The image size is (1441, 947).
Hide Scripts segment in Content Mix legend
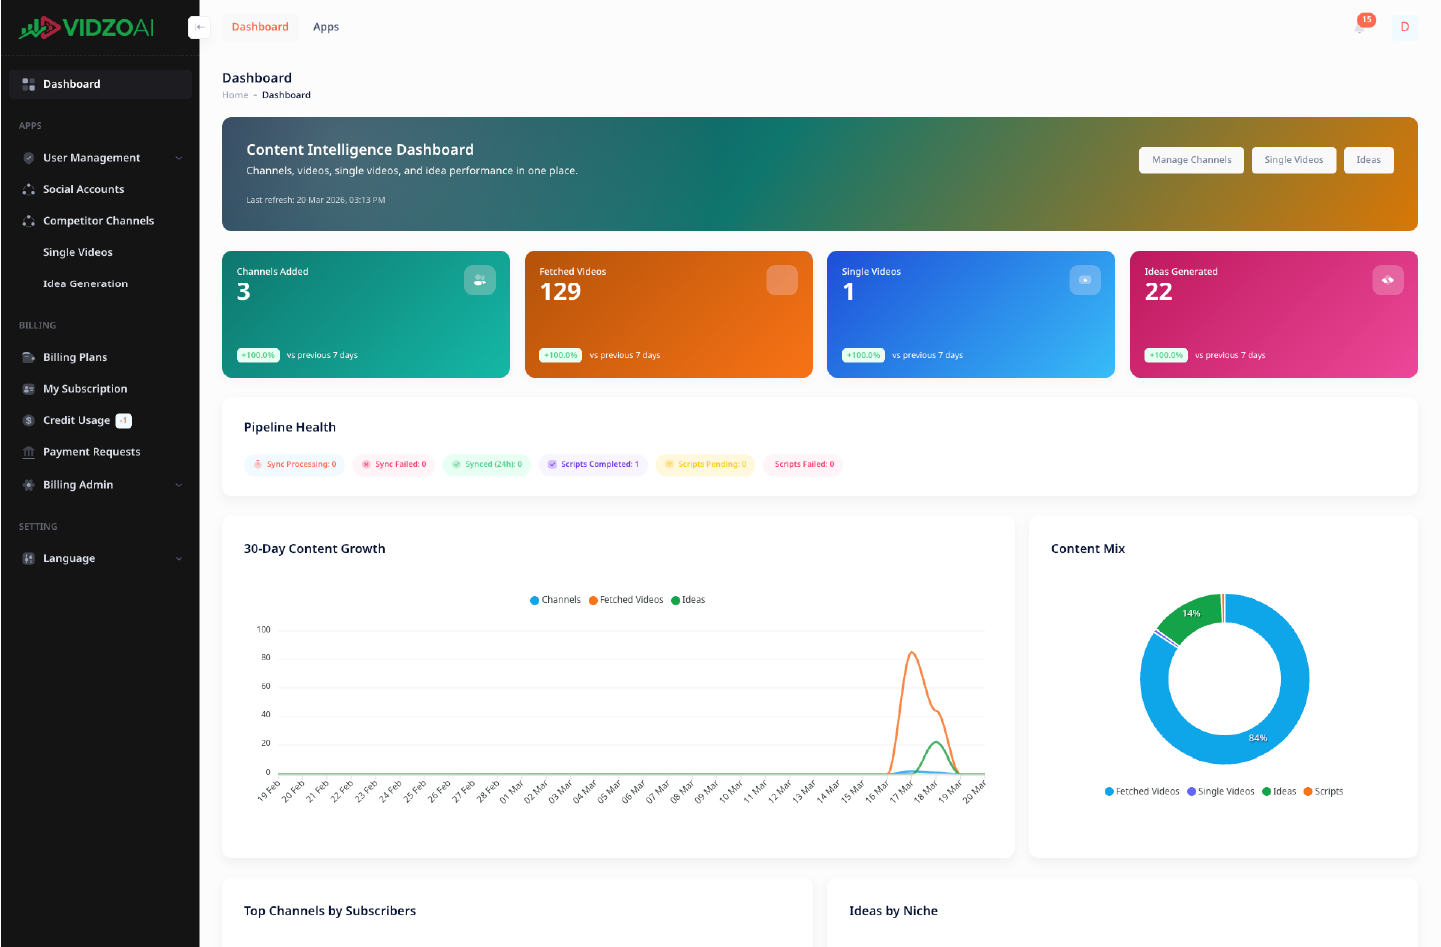click(x=1323, y=791)
